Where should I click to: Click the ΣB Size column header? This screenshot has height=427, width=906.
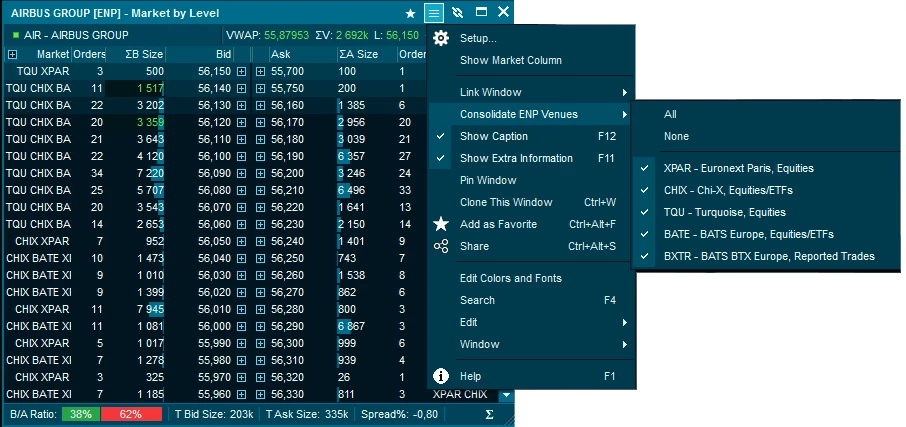[x=136, y=54]
